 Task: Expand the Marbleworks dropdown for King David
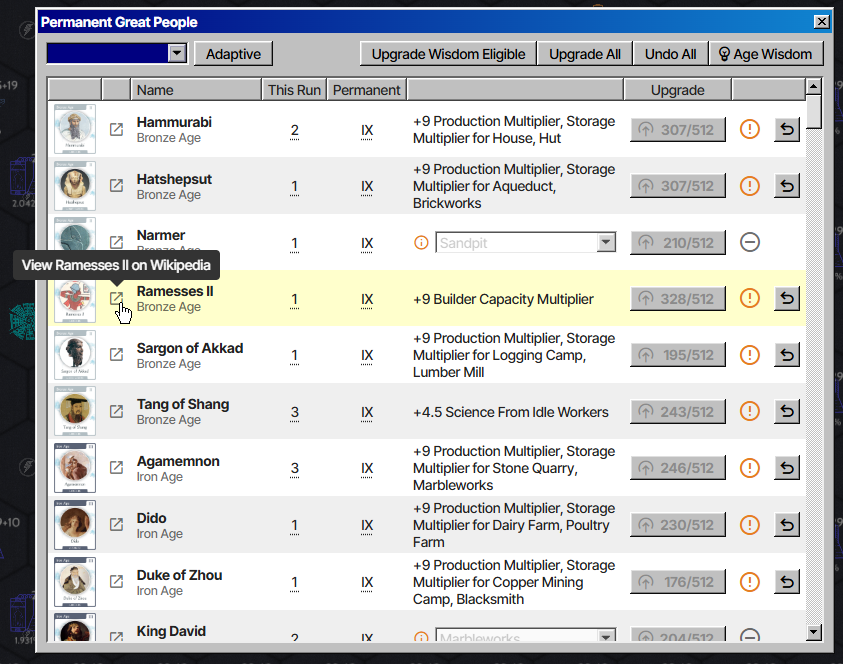pos(606,636)
